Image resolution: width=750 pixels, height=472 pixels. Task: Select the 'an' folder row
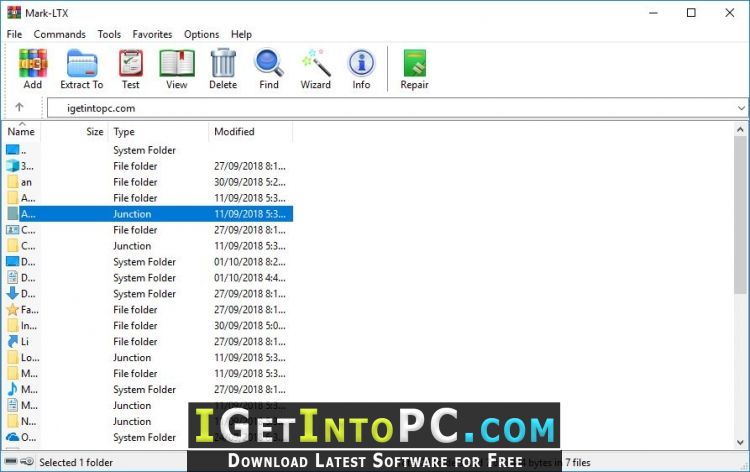(148, 182)
